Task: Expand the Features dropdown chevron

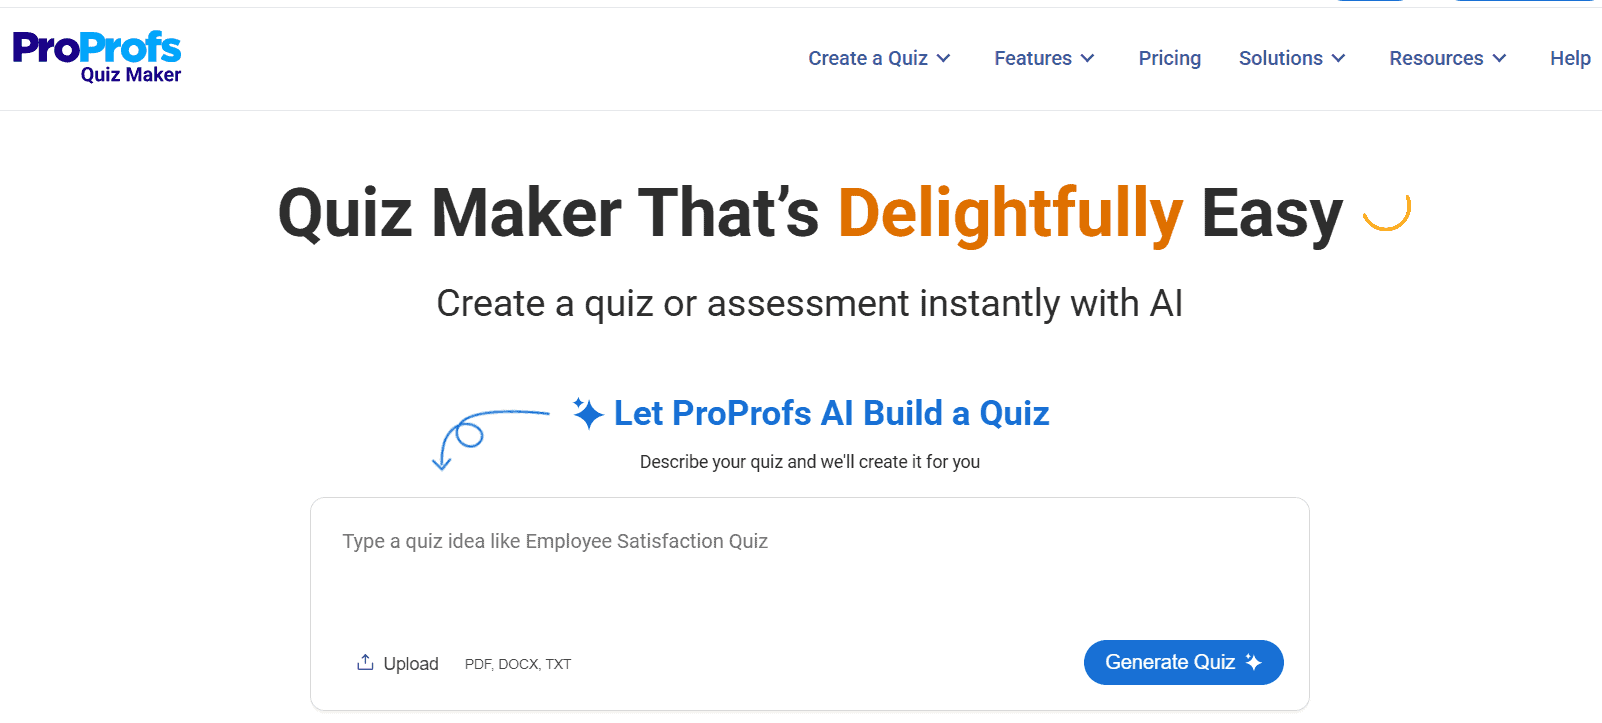Action: pos(1087,58)
